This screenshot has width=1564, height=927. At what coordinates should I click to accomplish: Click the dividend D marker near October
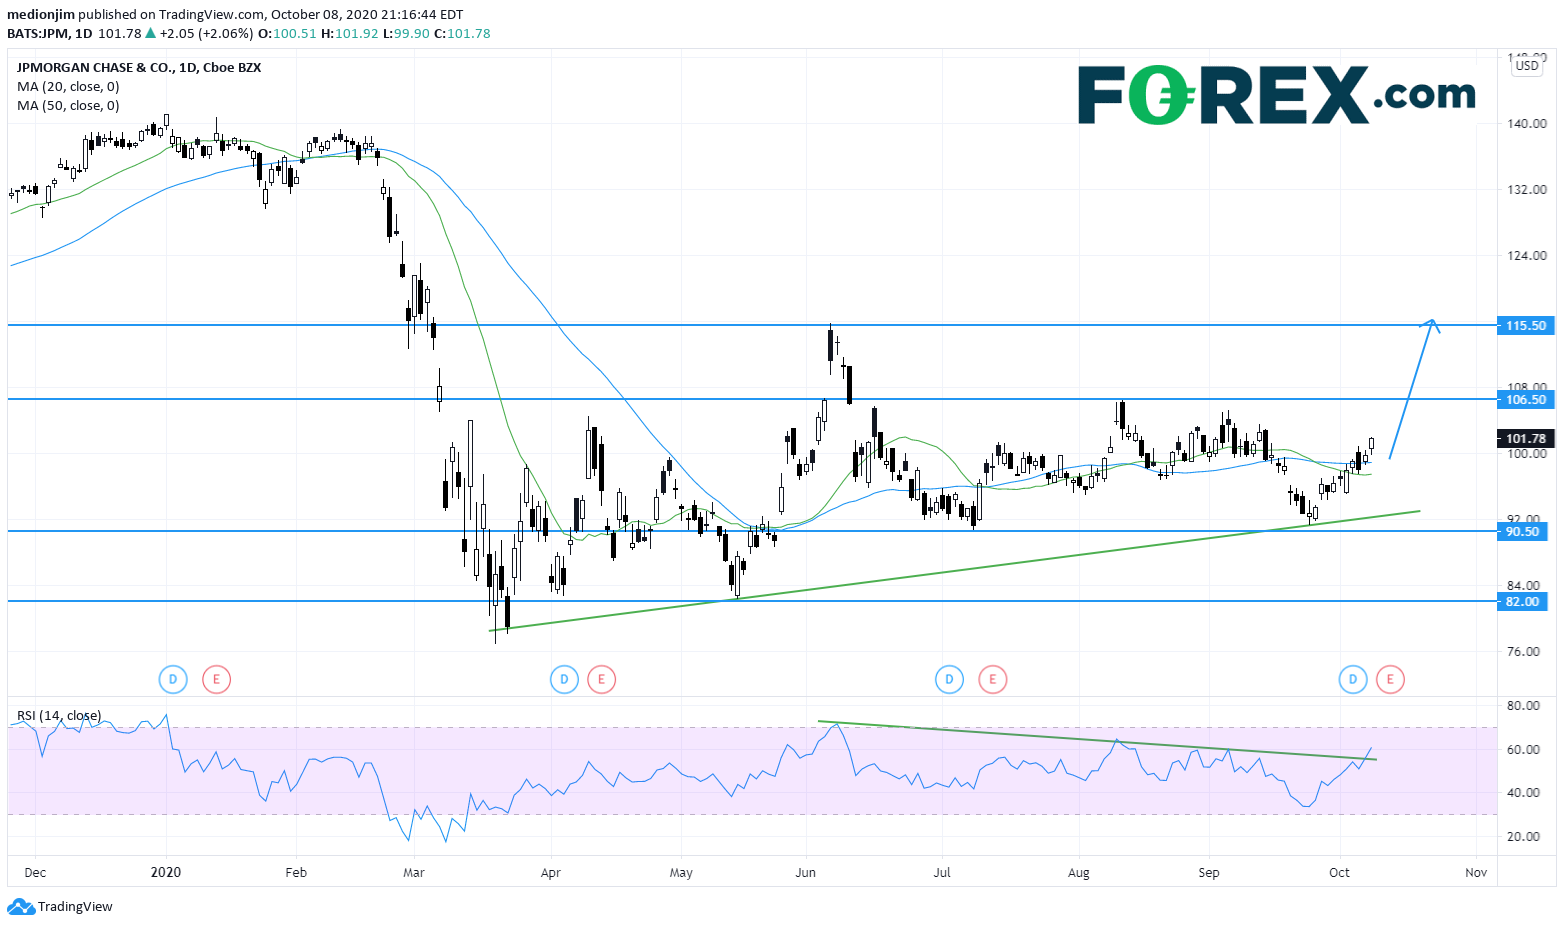click(1353, 681)
